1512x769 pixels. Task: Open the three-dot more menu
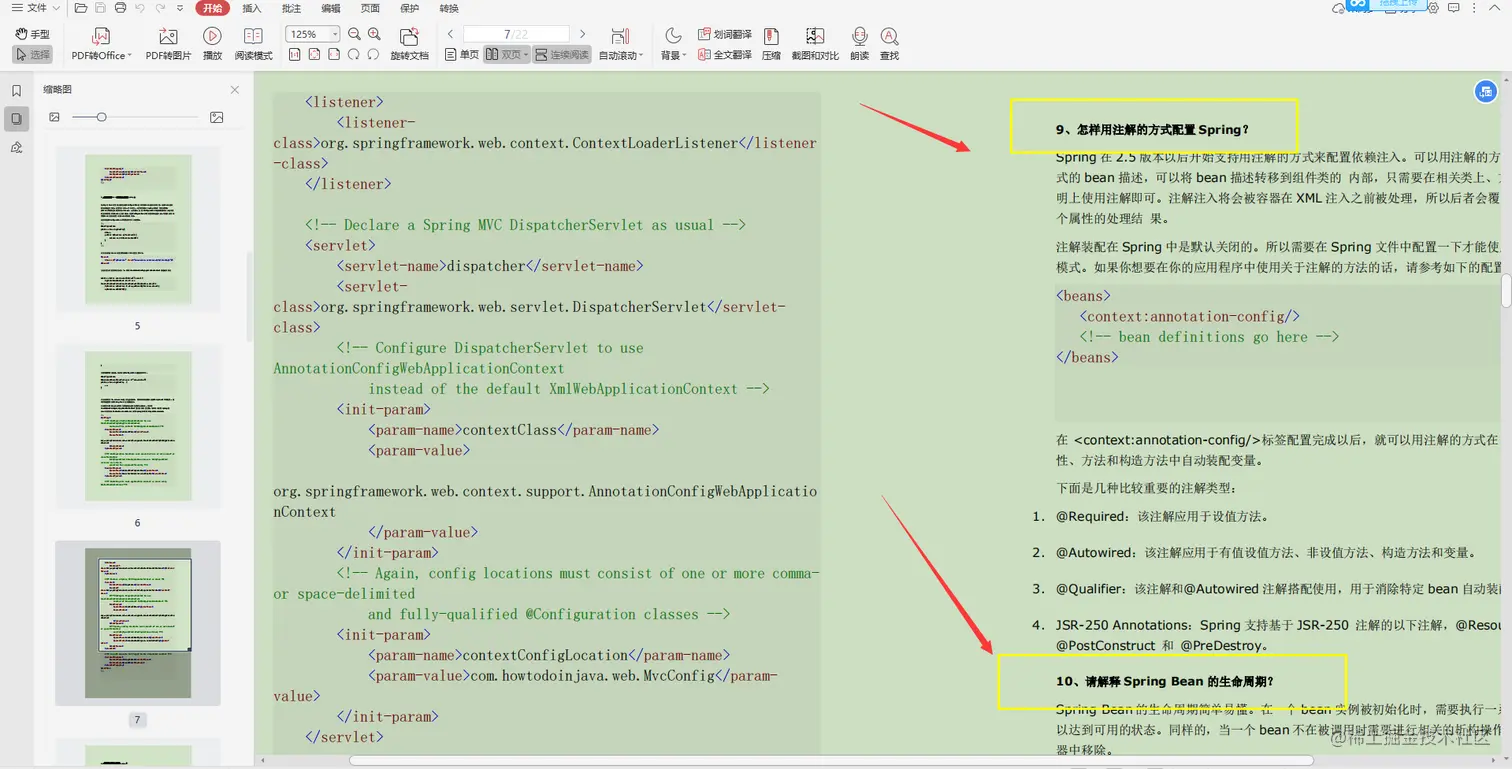point(1476,8)
